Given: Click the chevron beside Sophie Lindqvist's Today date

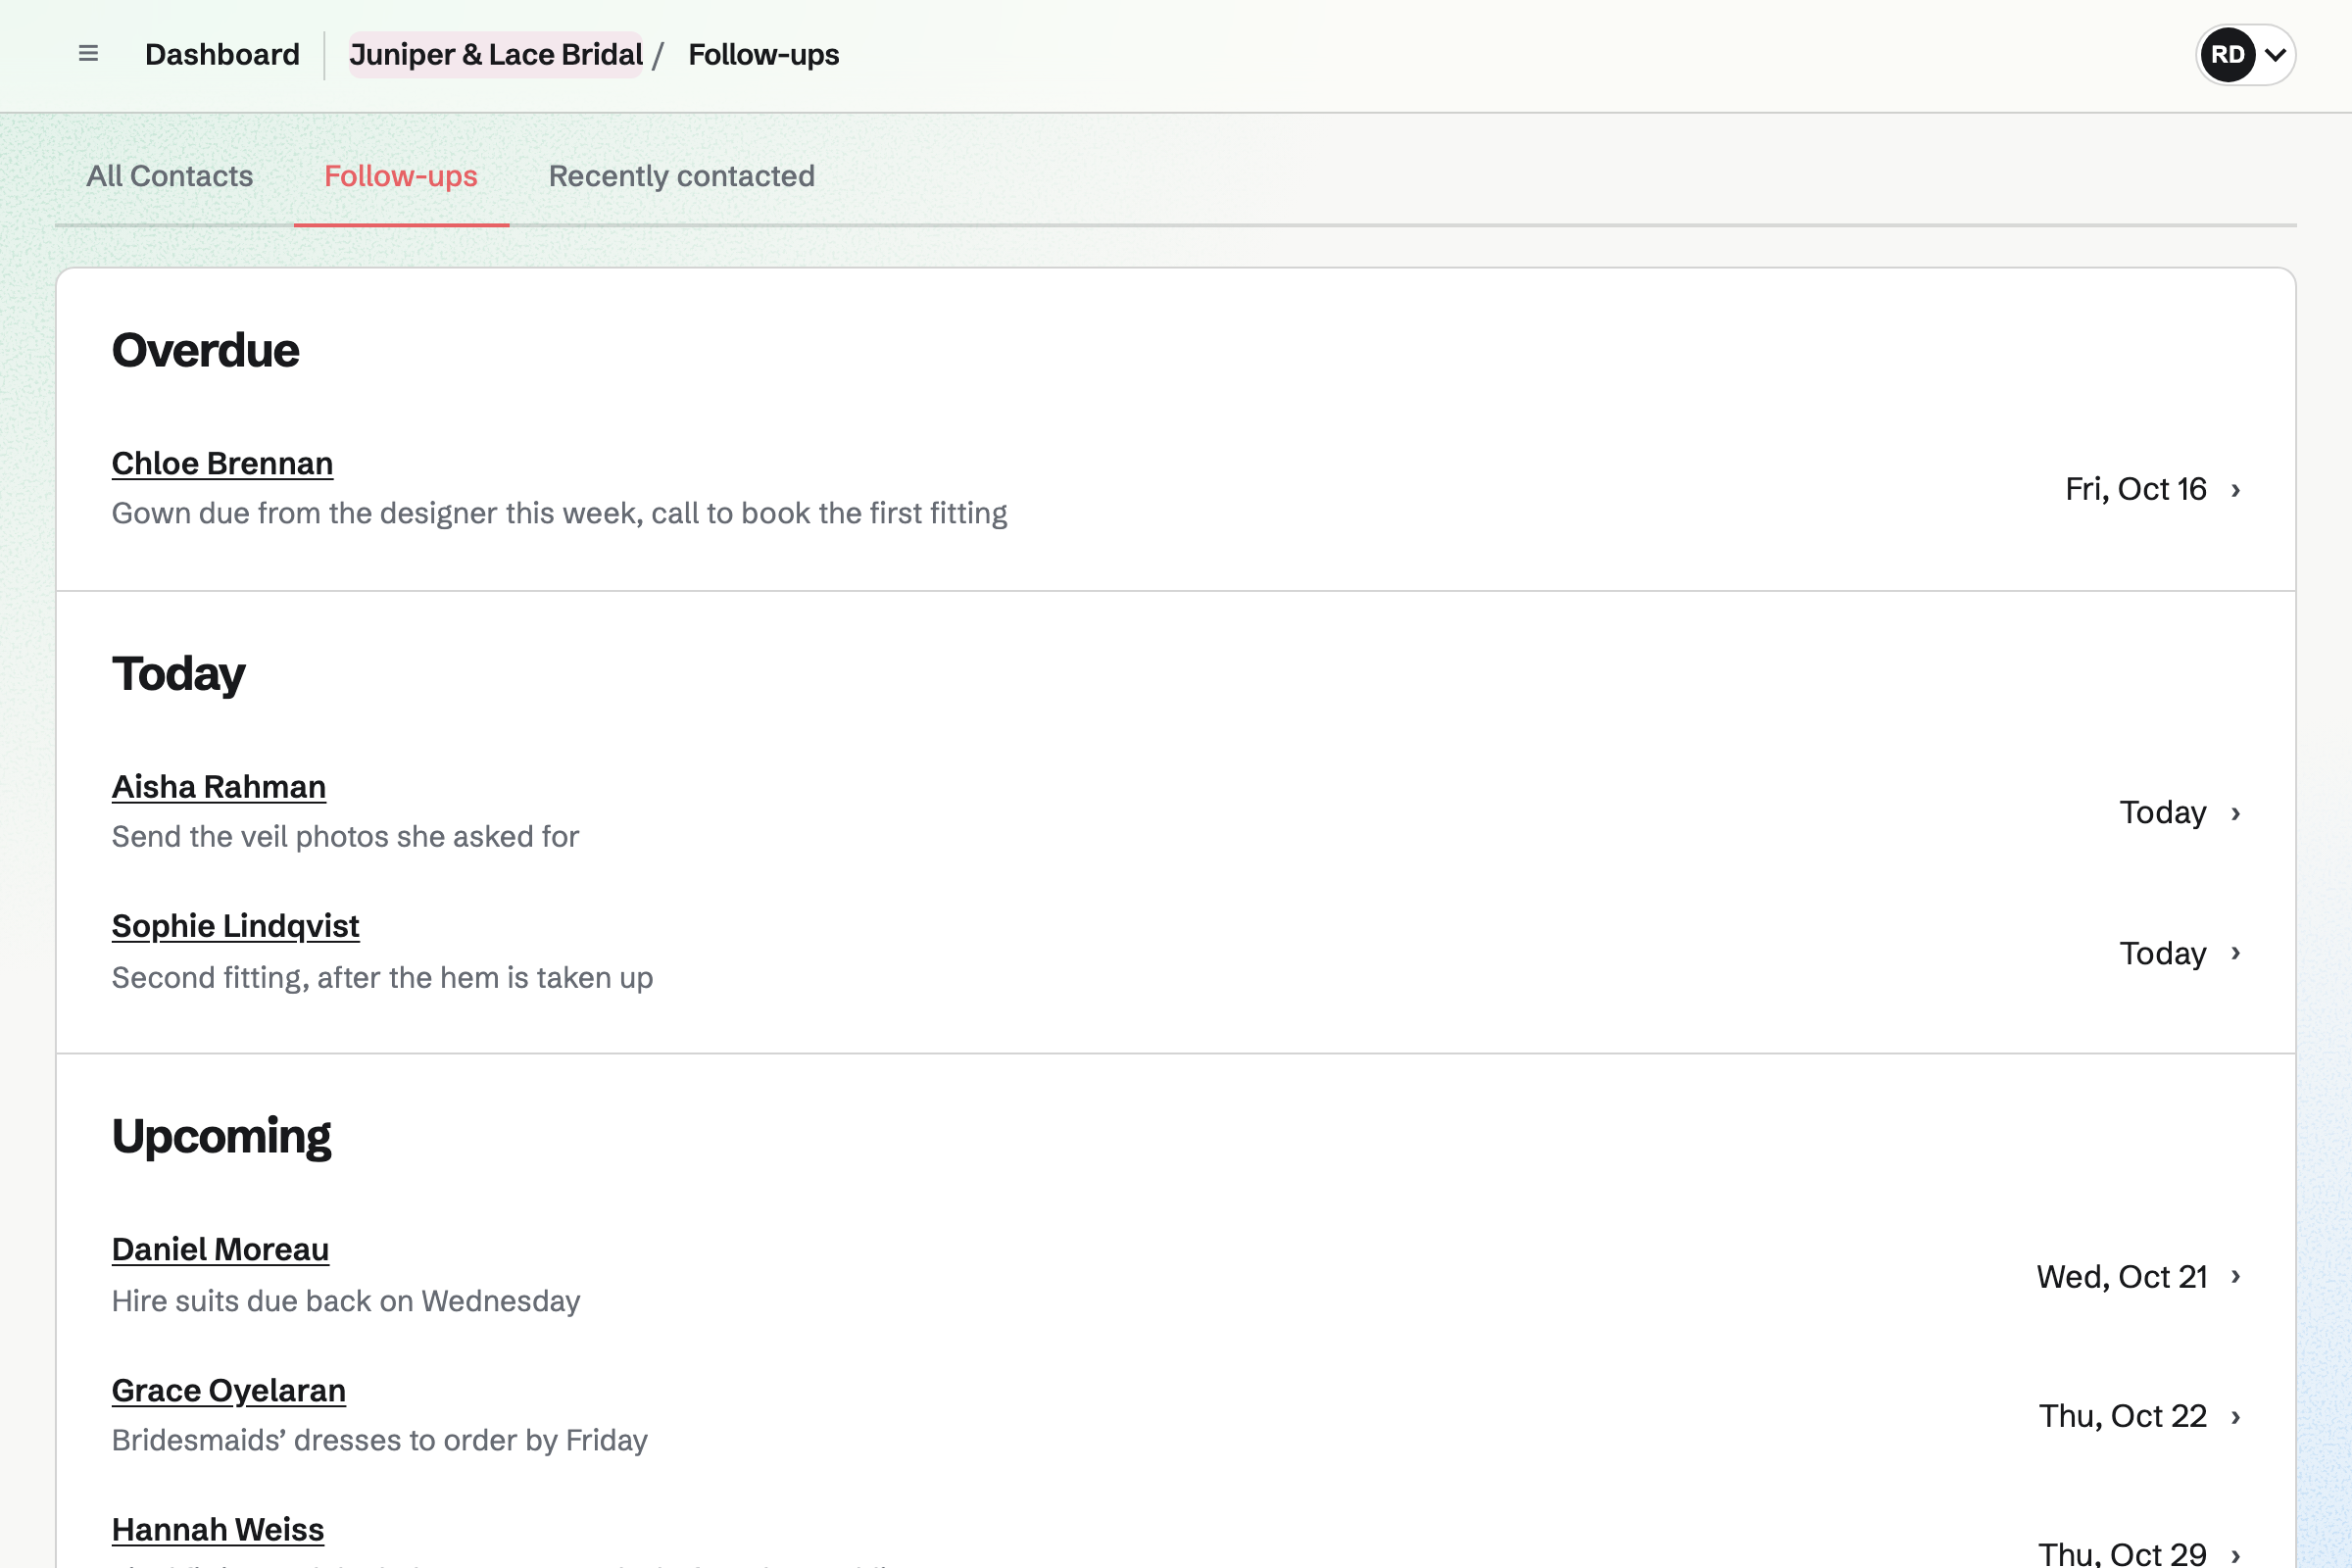Looking at the screenshot, I should pos(2236,953).
